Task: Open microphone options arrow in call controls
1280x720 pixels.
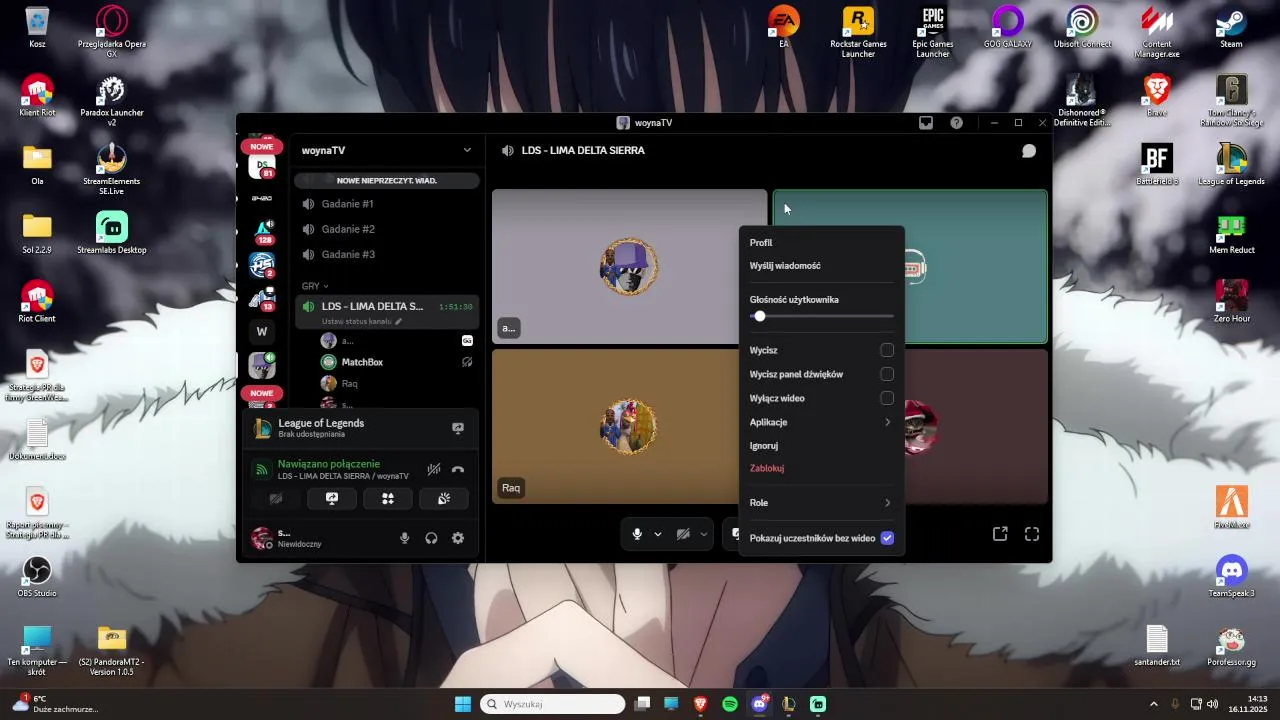Action: [x=658, y=534]
